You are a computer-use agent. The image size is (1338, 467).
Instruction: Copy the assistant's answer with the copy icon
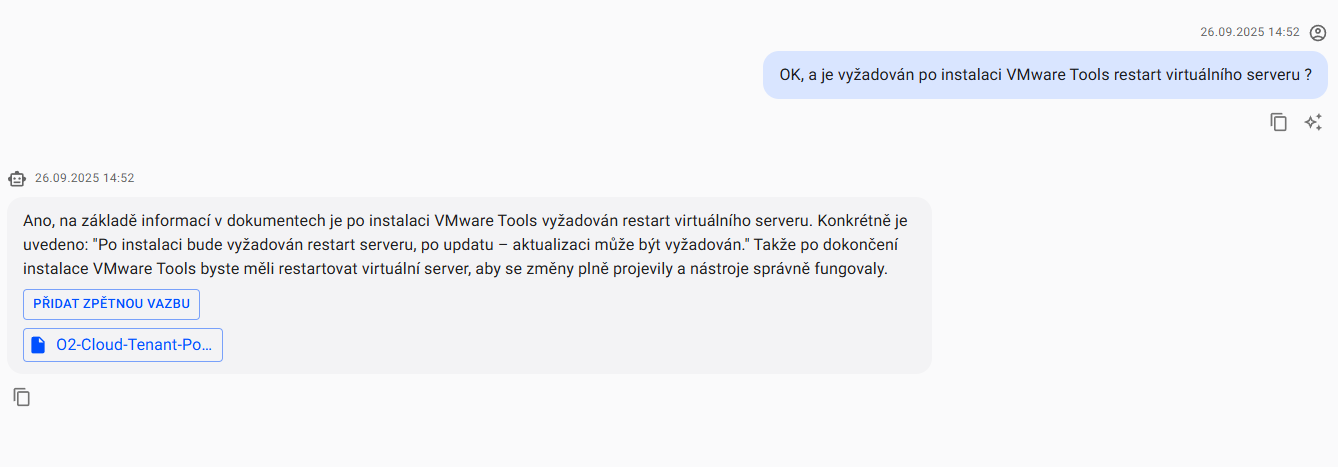[x=22, y=397]
